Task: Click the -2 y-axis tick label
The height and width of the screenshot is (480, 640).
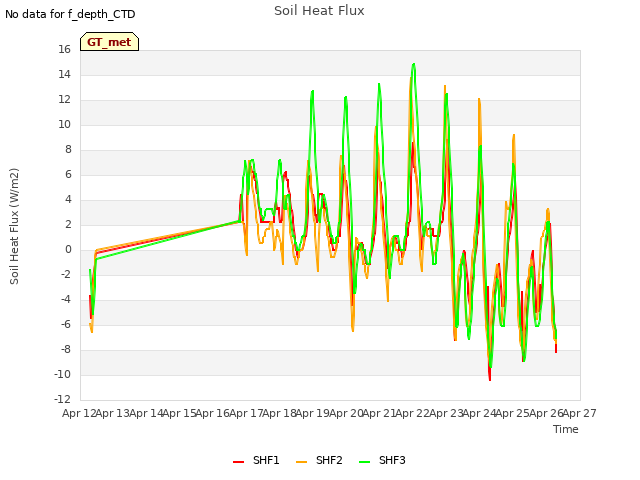Action: click(66, 275)
